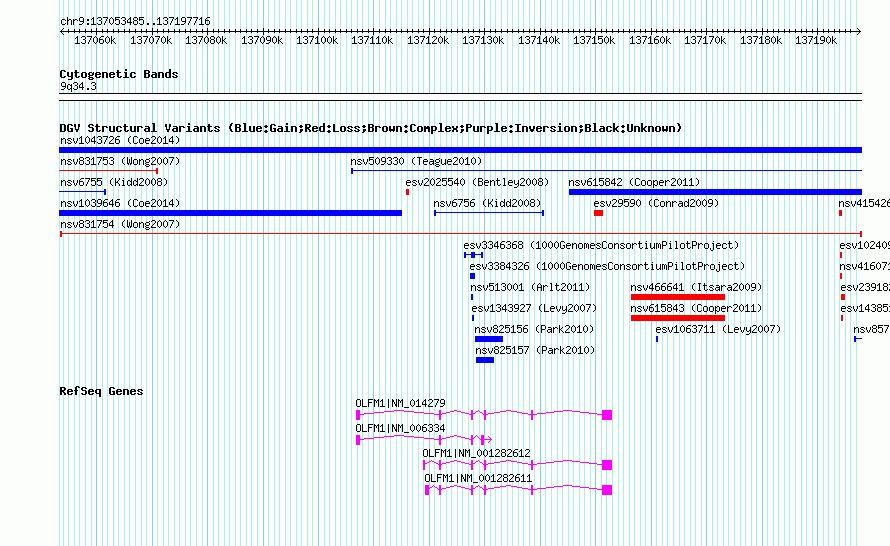Click the esv3384326 small blue marker
The height and width of the screenshot is (546, 890).
point(472,276)
